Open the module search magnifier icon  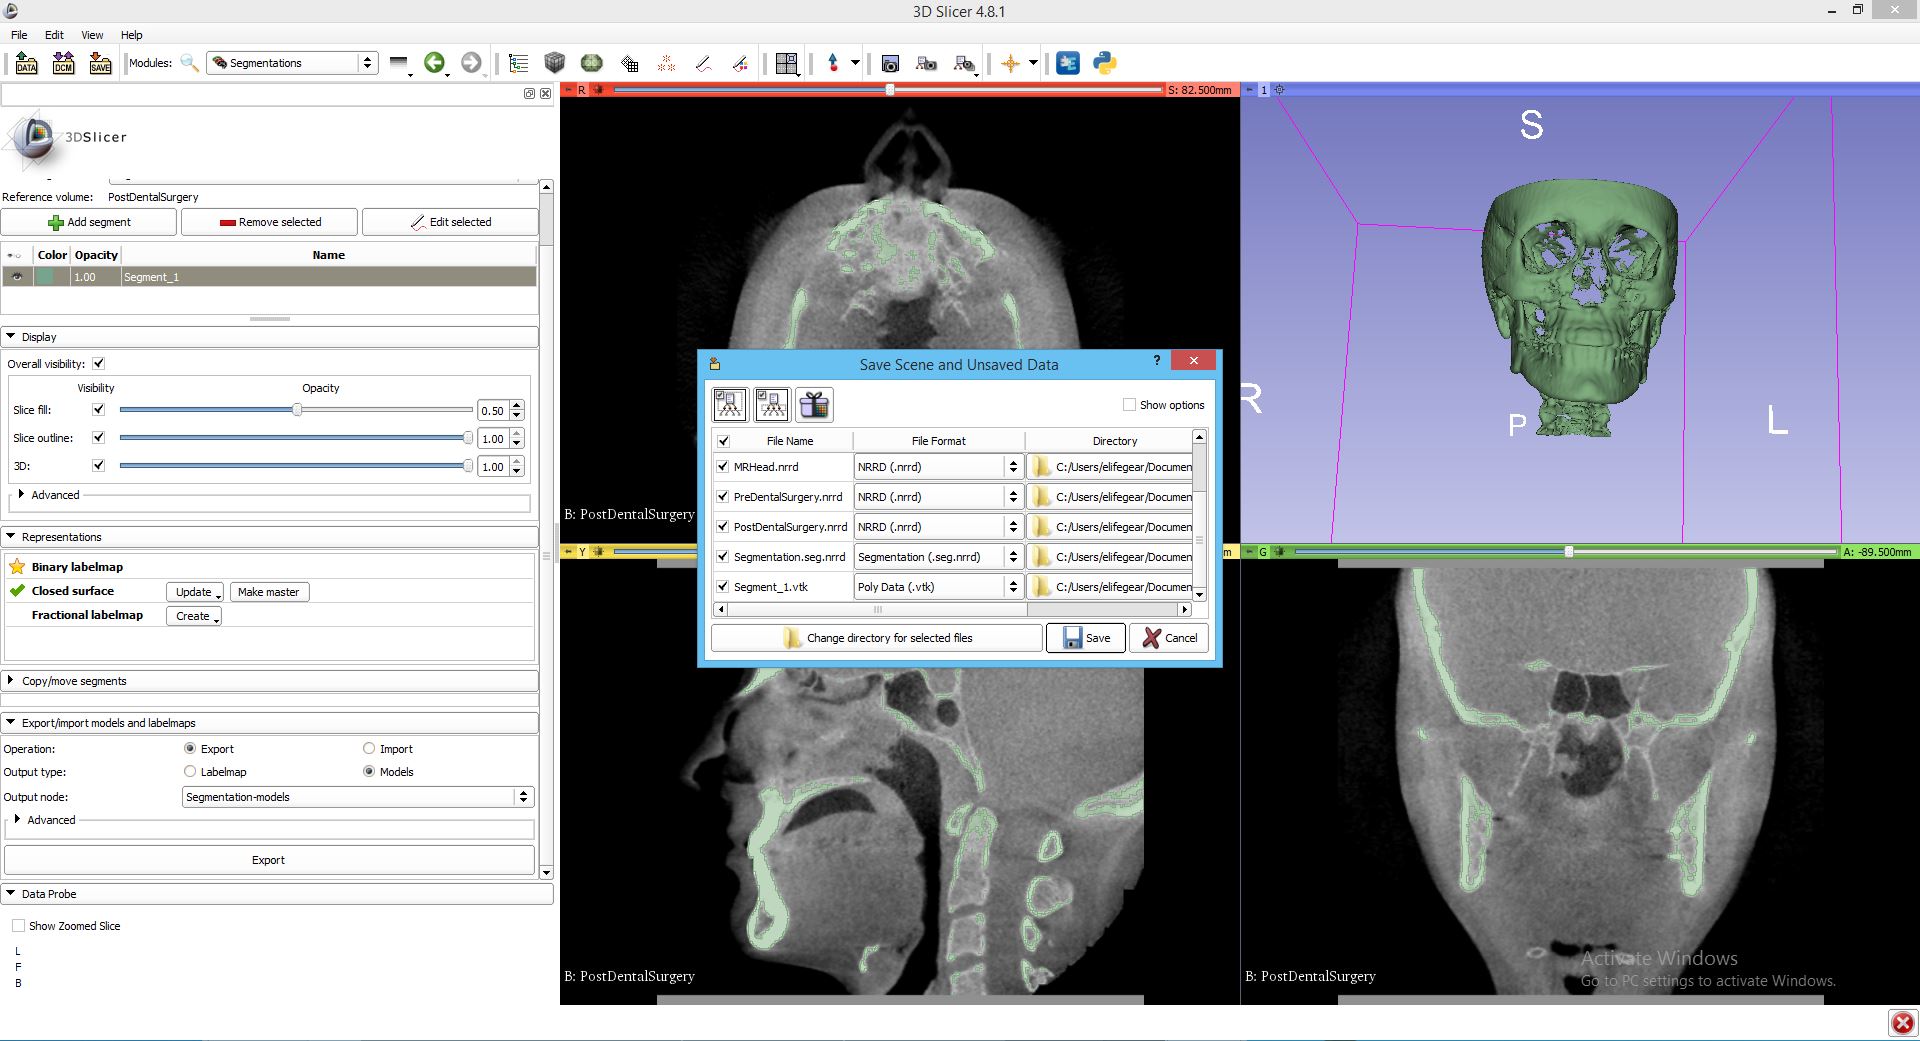click(x=189, y=63)
